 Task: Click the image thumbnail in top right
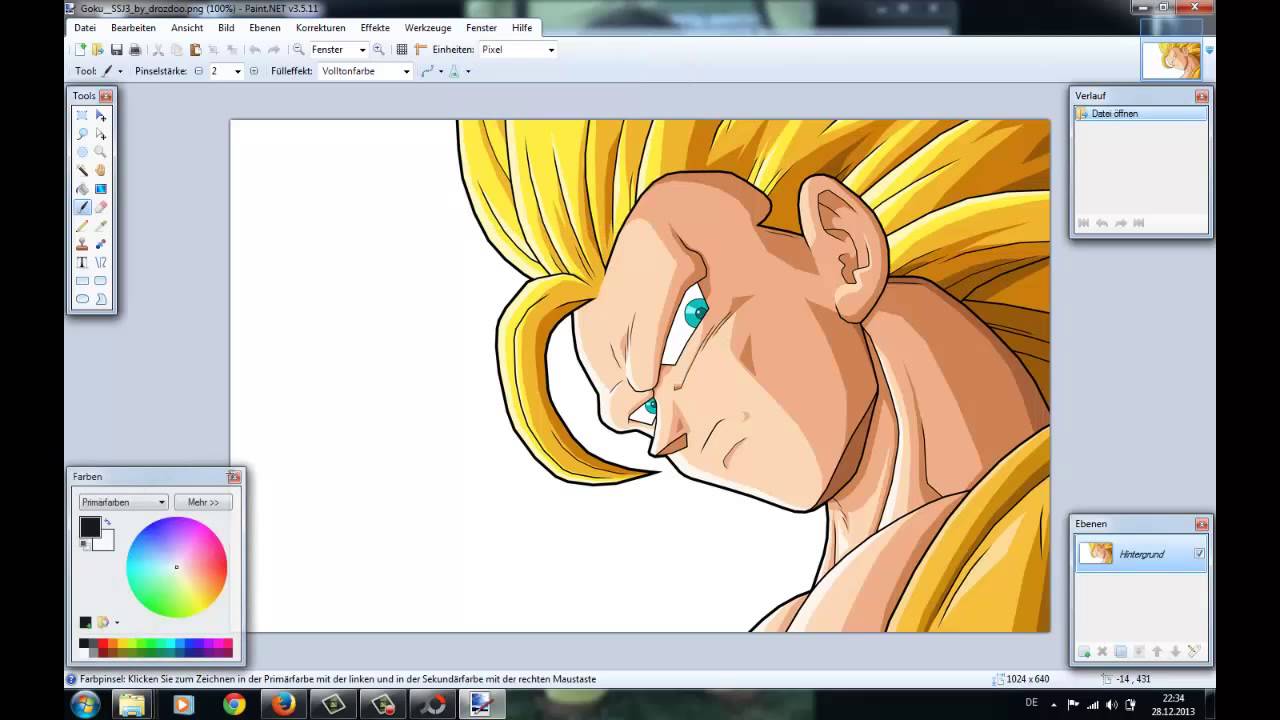click(1171, 61)
